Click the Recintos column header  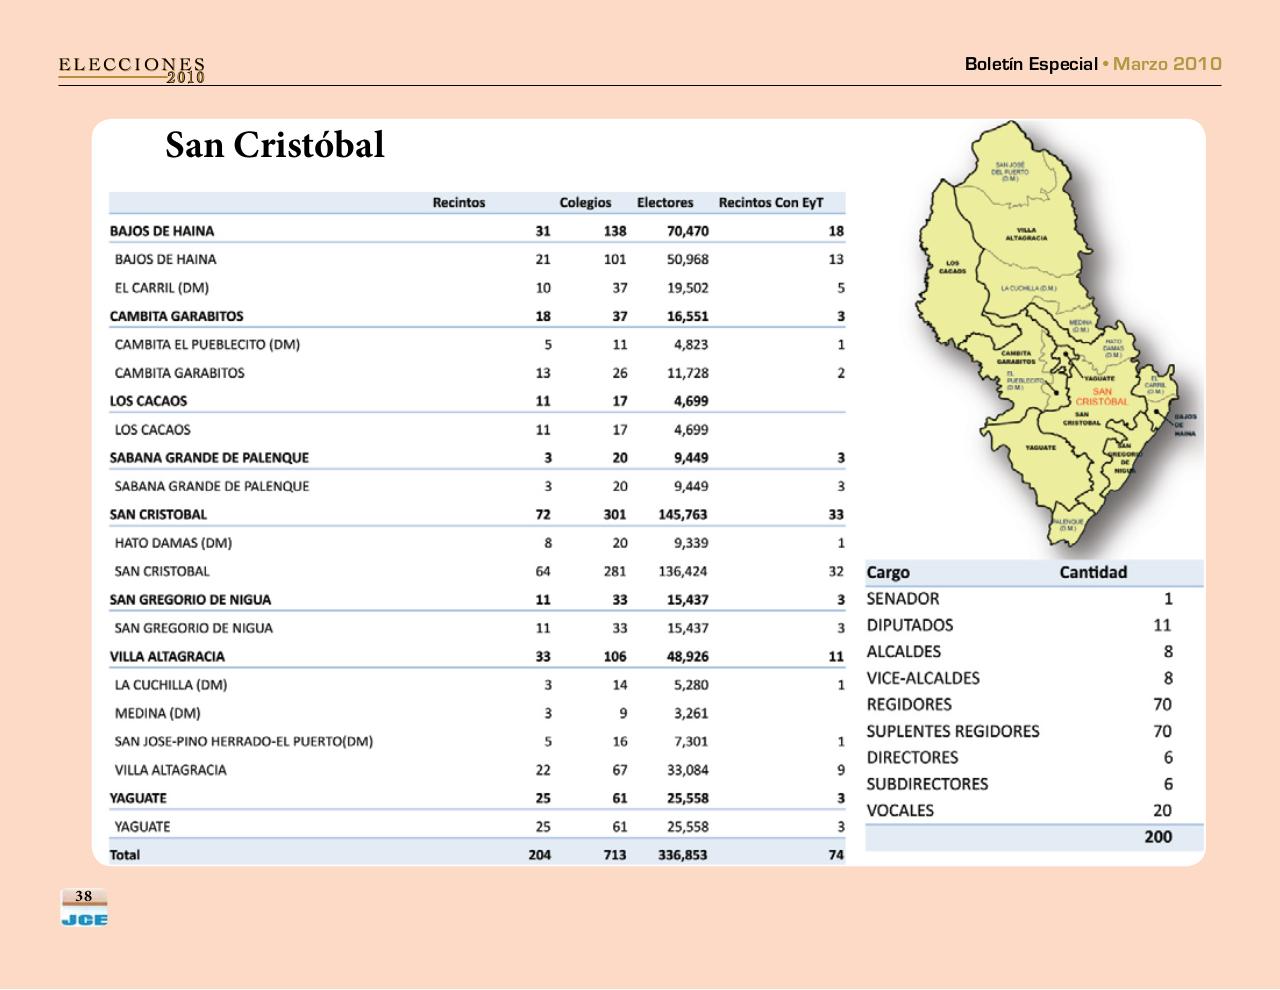click(460, 203)
